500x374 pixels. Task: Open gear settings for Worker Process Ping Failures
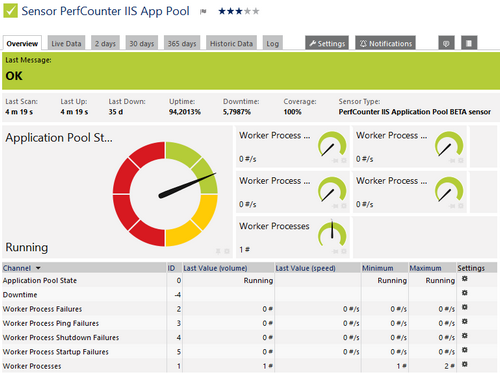[x=465, y=321]
